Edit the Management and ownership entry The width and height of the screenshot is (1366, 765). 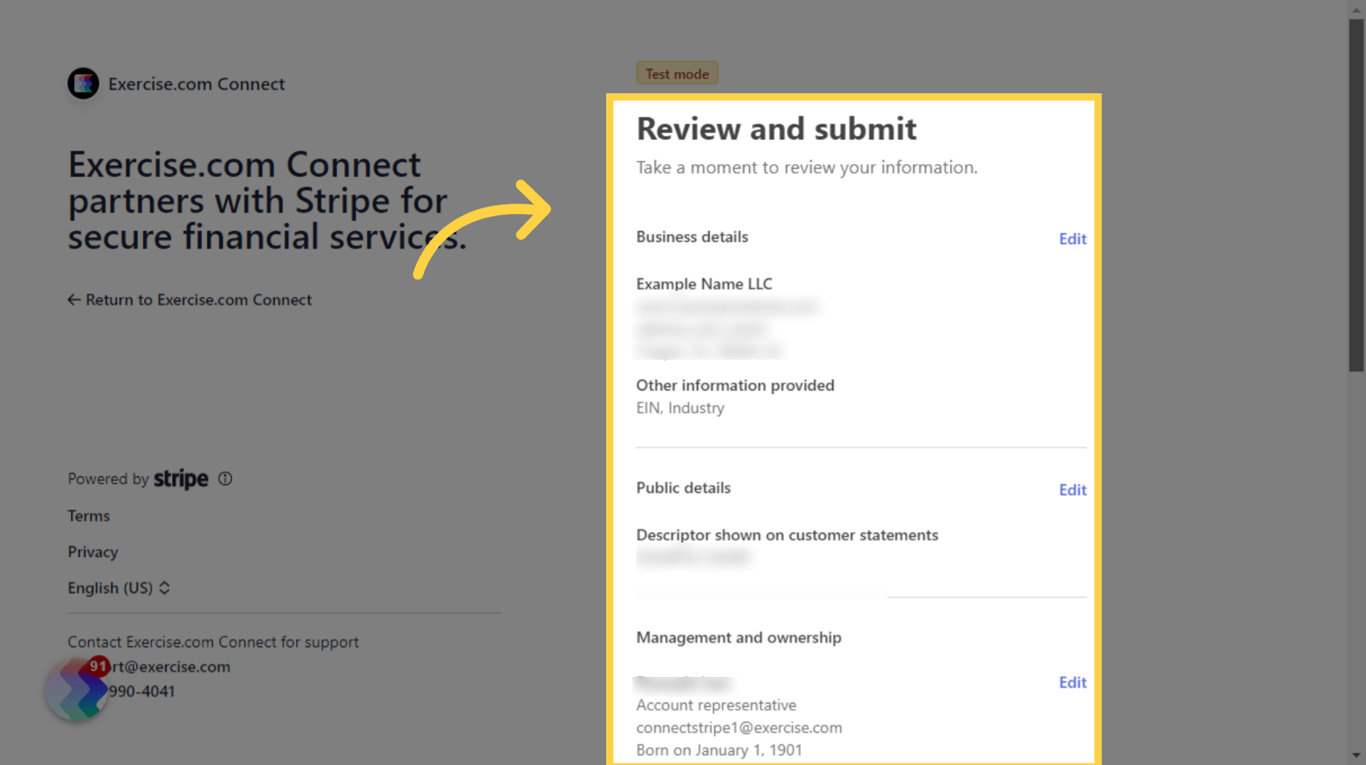click(x=1072, y=682)
